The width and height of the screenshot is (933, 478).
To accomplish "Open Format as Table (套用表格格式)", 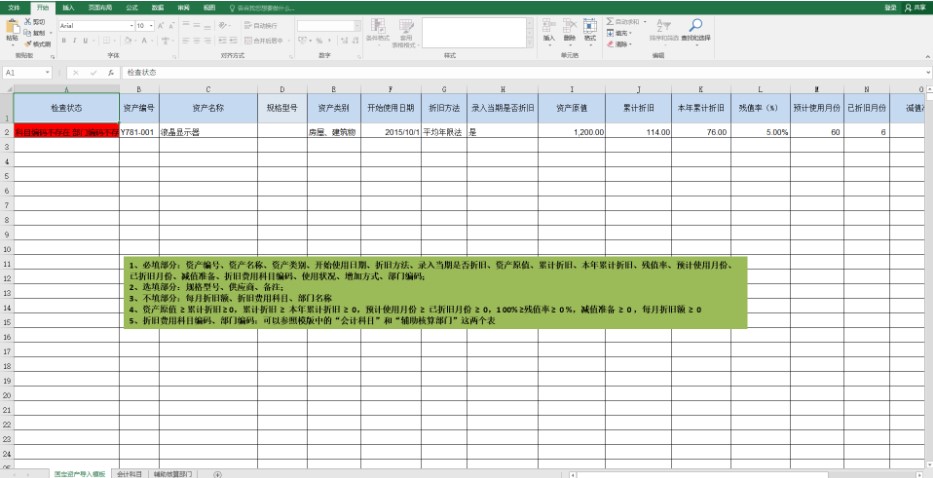I will pyautogui.click(x=406, y=33).
